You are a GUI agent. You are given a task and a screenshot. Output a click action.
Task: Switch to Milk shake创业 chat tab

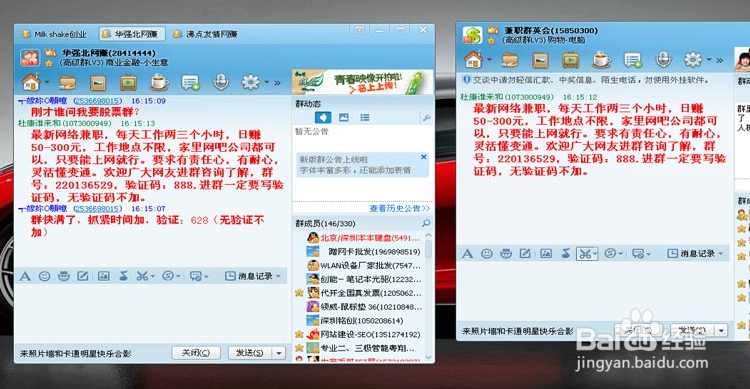click(54, 34)
